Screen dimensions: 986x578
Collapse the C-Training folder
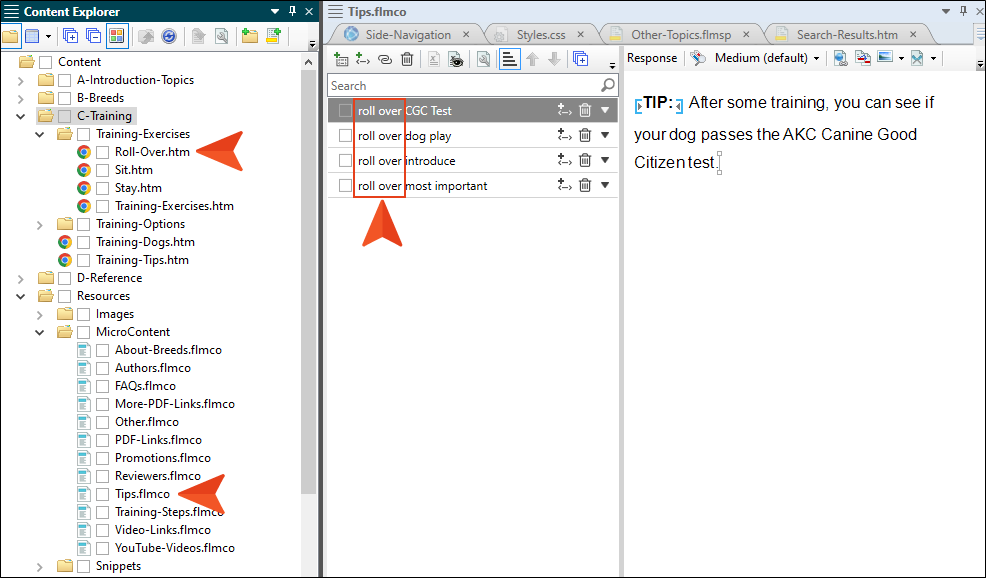(21, 116)
